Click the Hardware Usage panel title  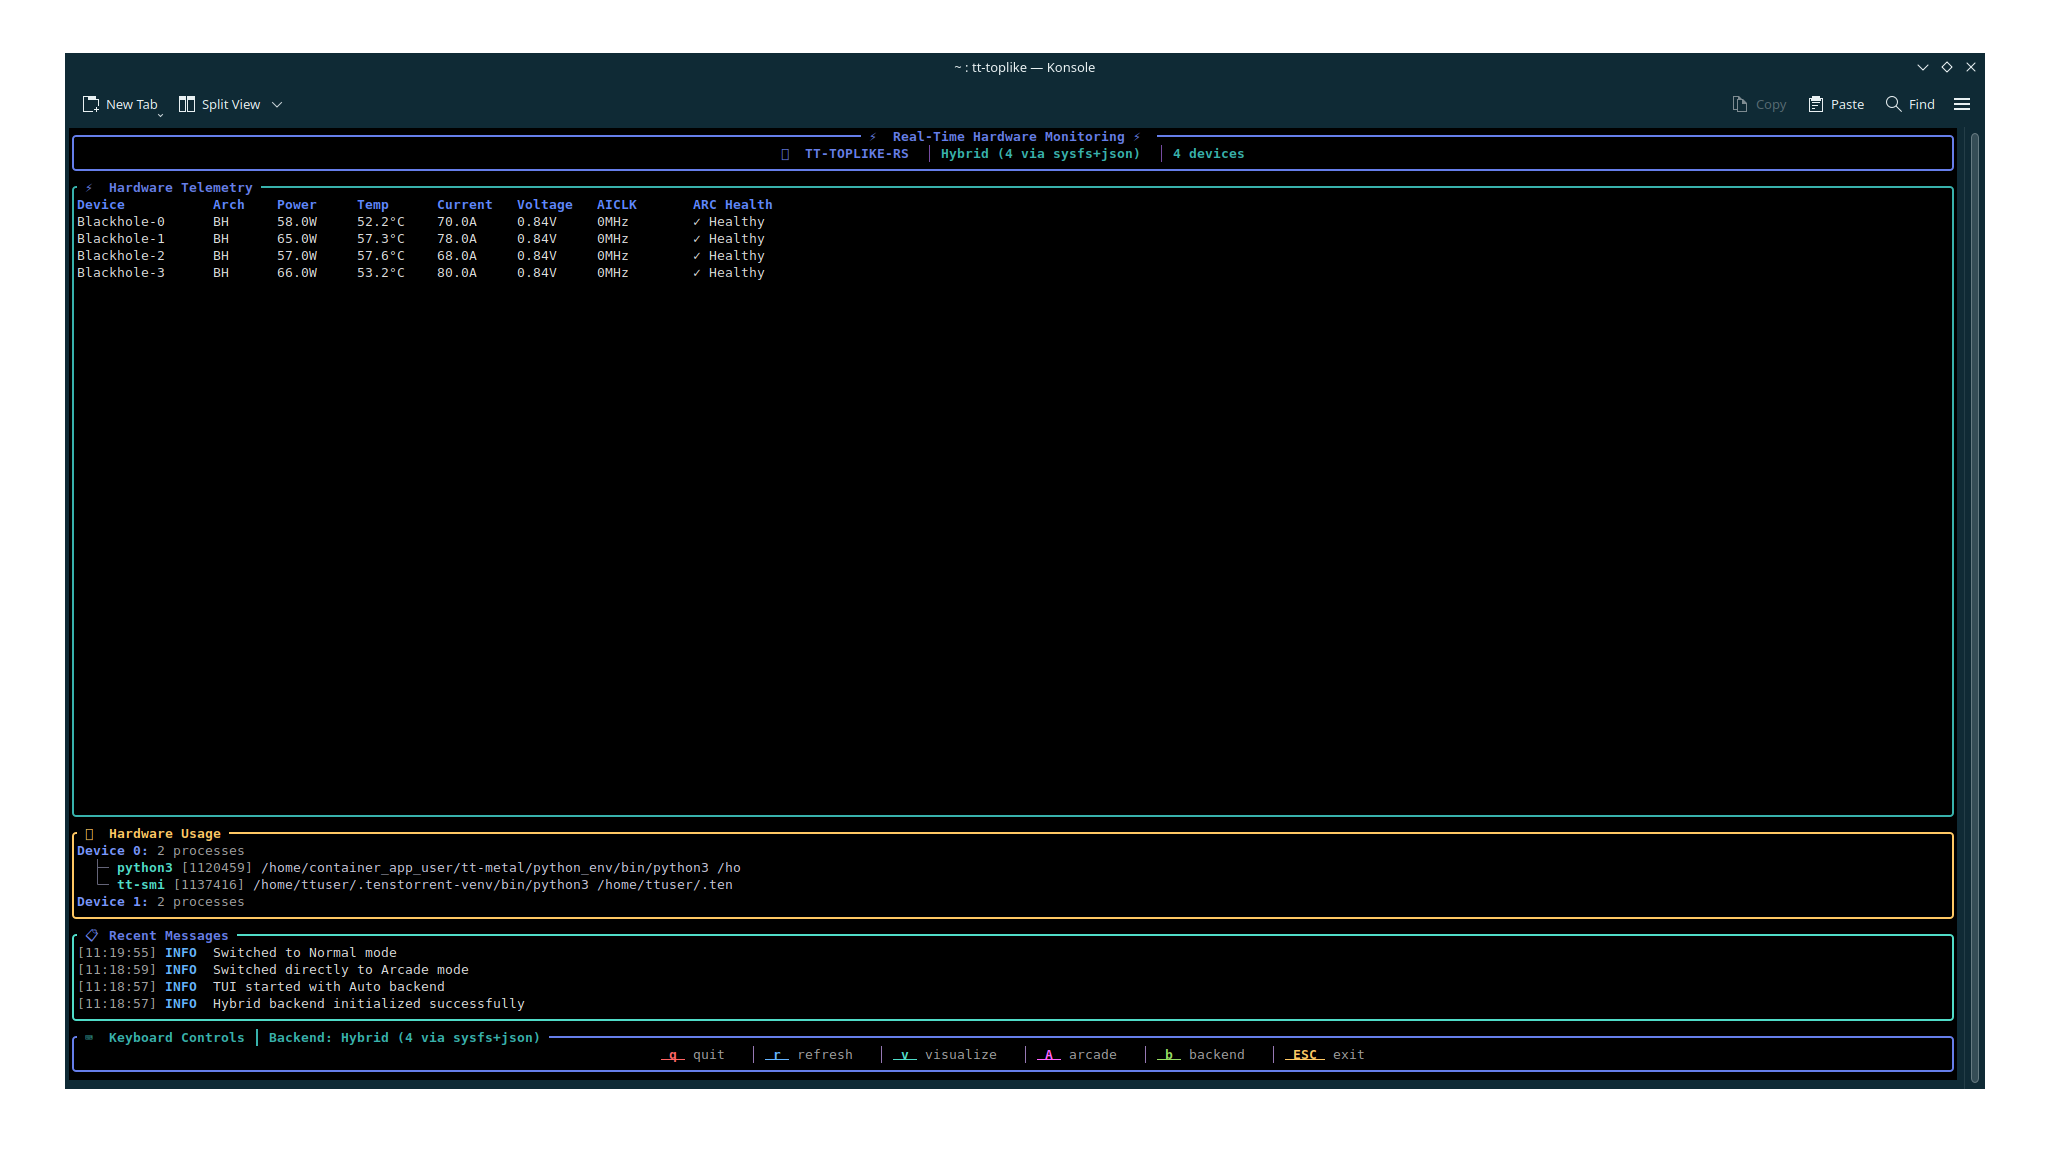pyautogui.click(x=165, y=834)
